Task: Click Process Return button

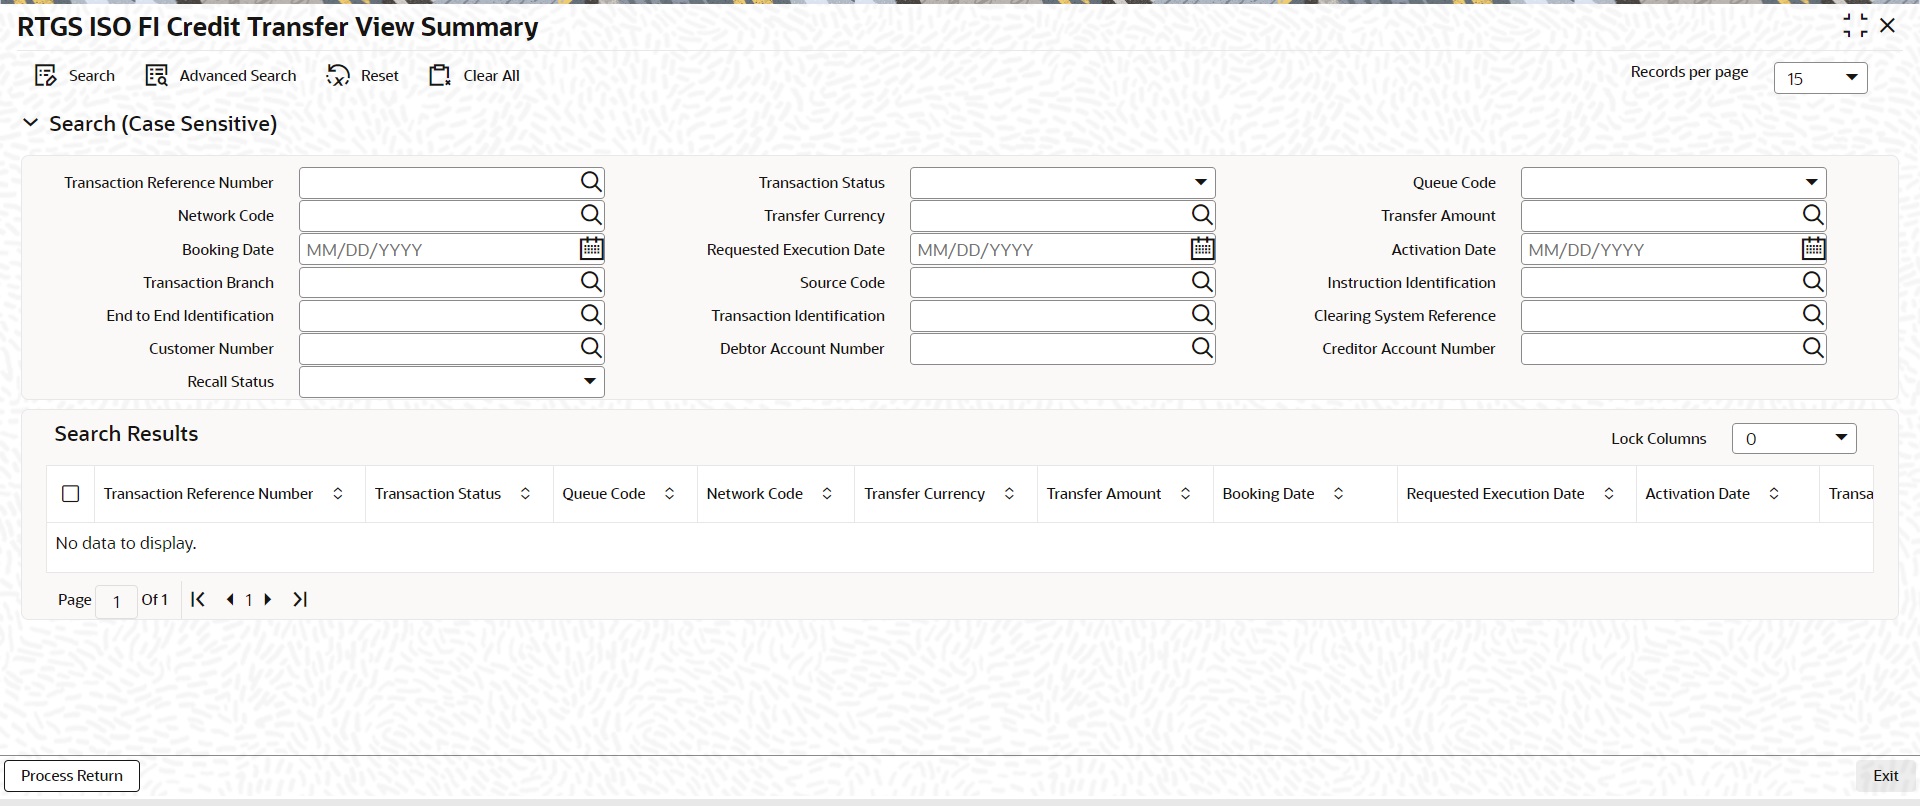Action: click(72, 776)
